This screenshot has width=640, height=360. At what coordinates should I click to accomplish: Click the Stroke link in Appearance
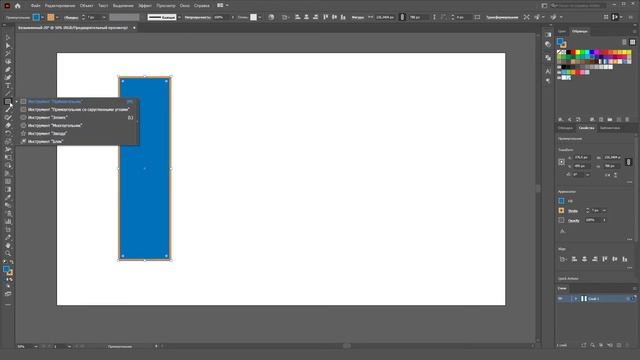[573, 211]
